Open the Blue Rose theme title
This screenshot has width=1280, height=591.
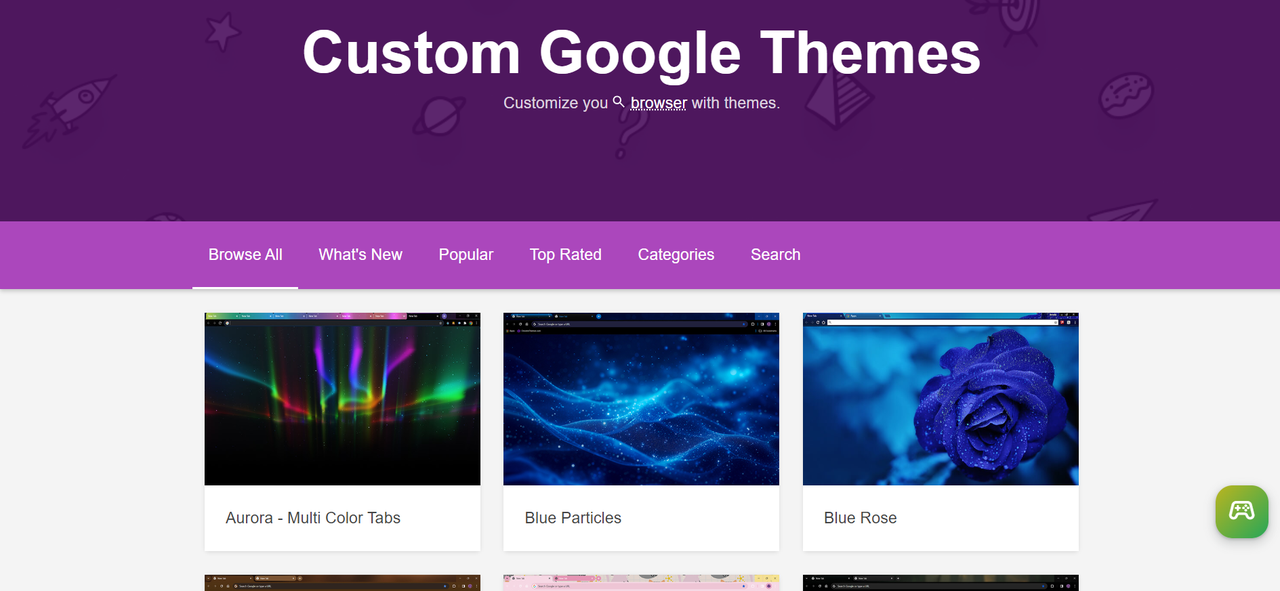click(x=860, y=518)
